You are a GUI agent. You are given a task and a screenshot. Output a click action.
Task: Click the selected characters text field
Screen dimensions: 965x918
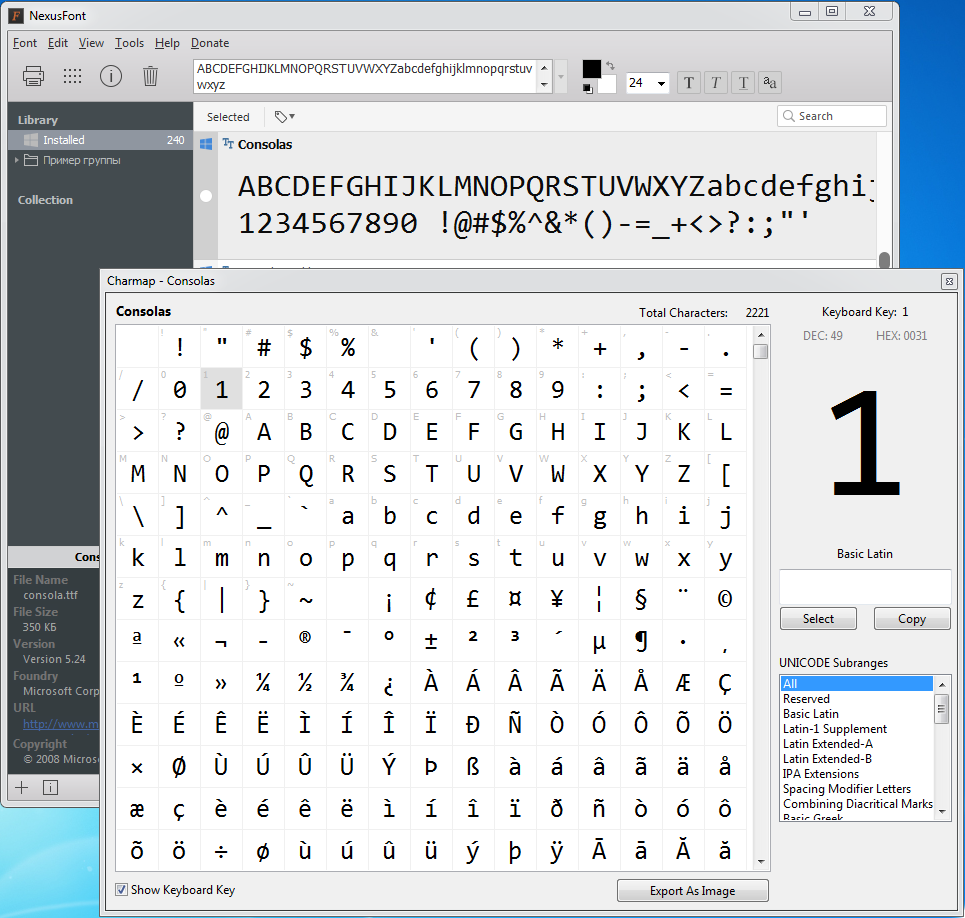point(865,586)
